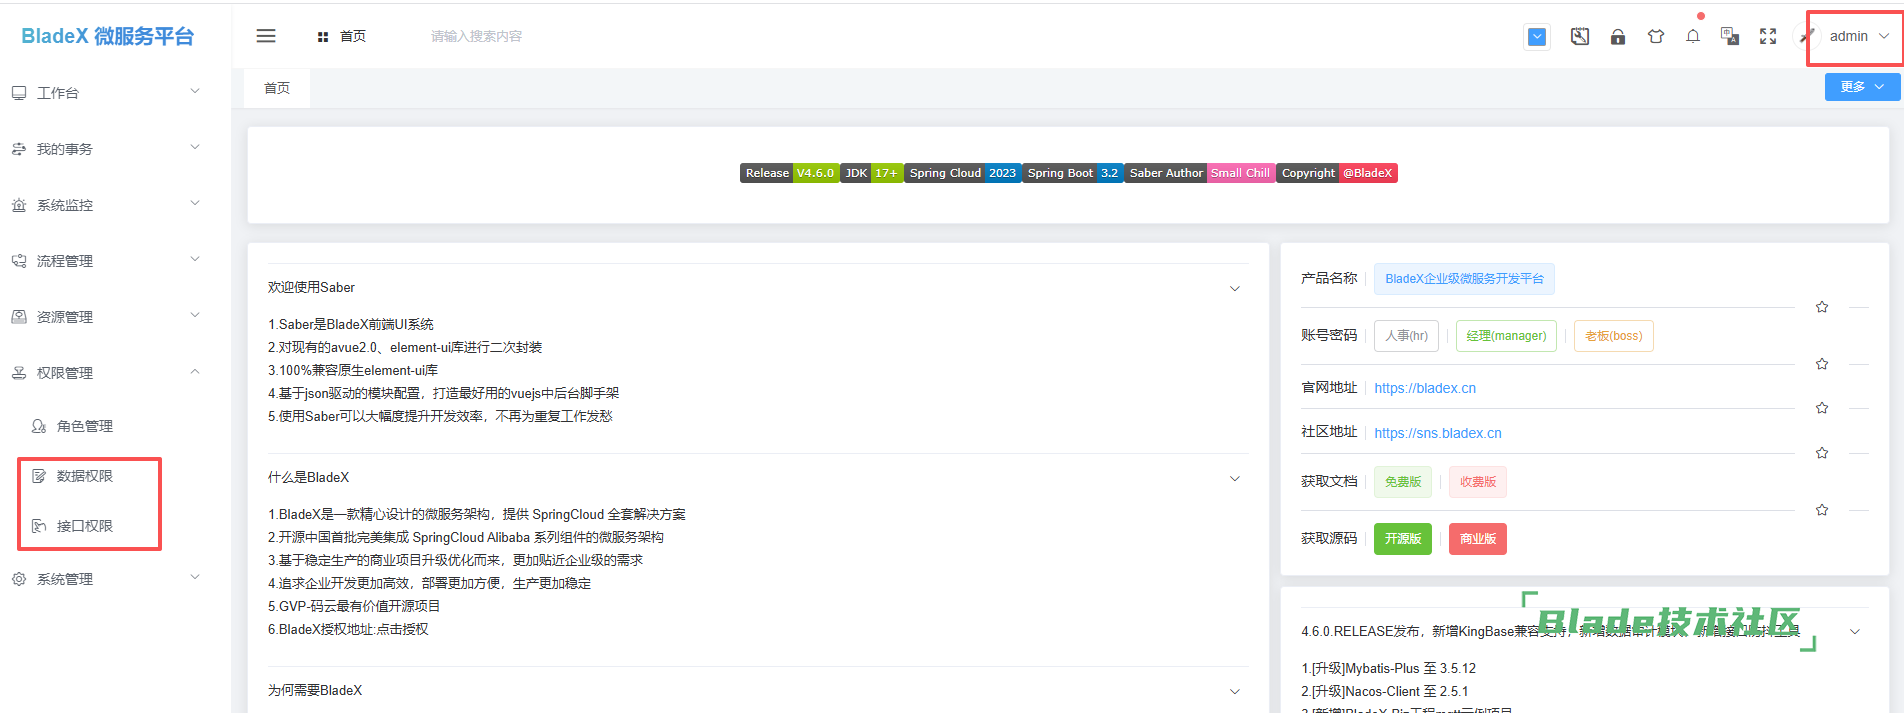Star the 产品名称 row
The width and height of the screenshot is (1904, 713).
(1822, 307)
